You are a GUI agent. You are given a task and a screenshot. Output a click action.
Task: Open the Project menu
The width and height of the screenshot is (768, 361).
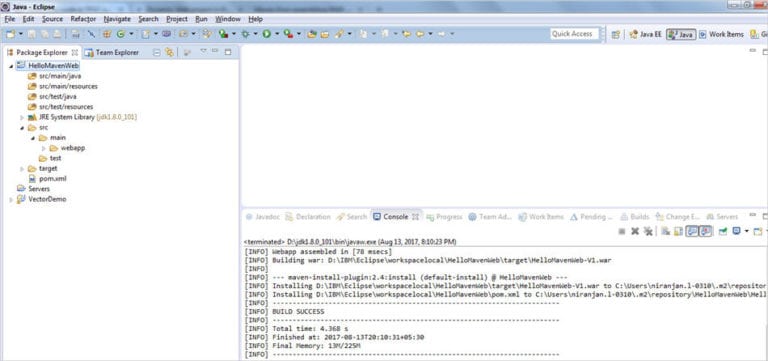click(x=177, y=19)
